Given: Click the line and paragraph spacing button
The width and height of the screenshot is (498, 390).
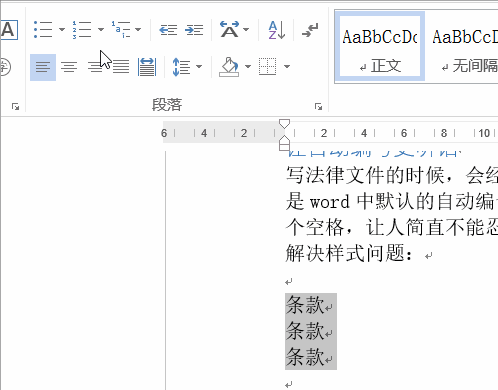Looking at the screenshot, I should [181, 67].
